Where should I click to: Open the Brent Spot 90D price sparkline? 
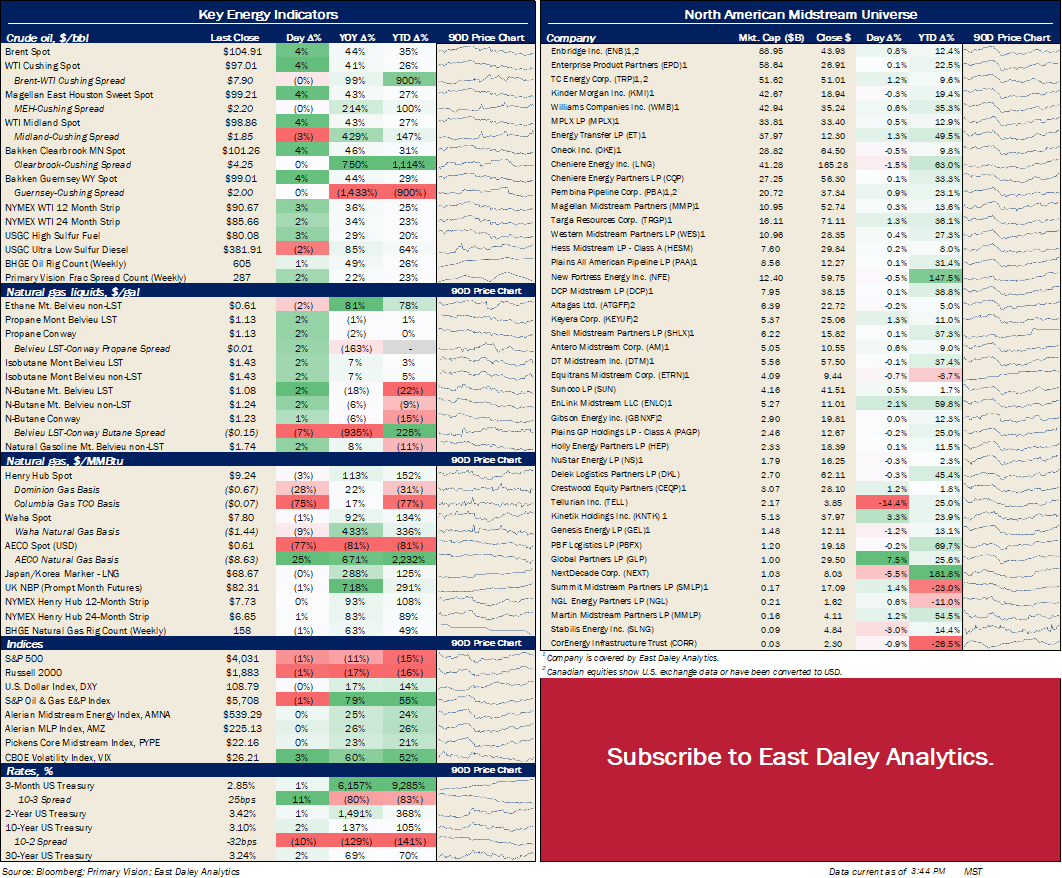pyautogui.click(x=486, y=50)
